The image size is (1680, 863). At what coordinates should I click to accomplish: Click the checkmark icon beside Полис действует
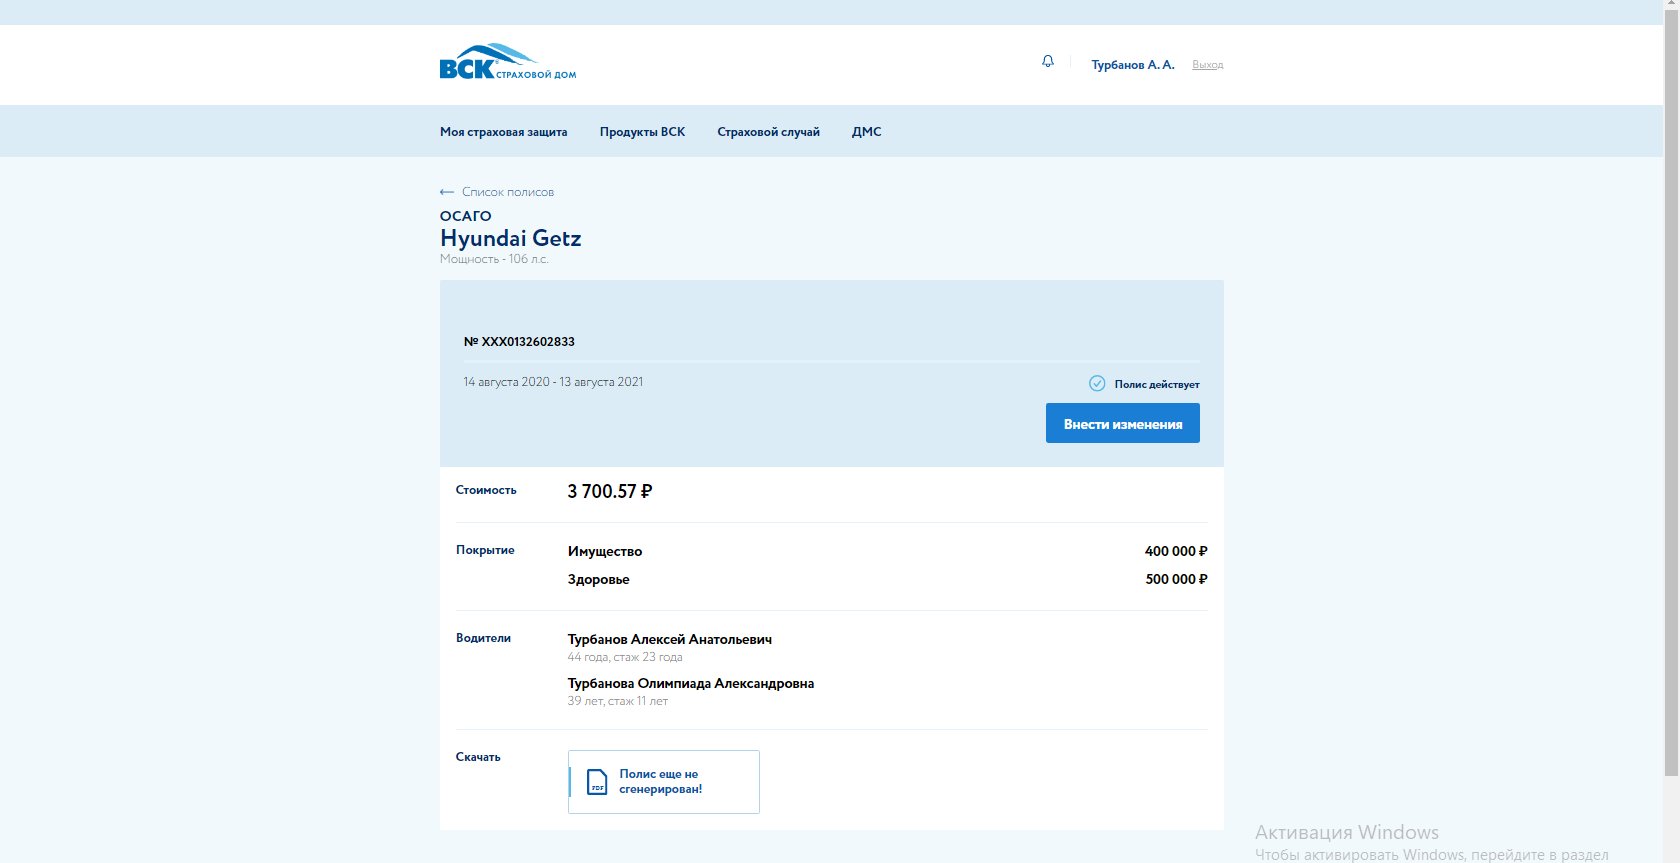1097,384
